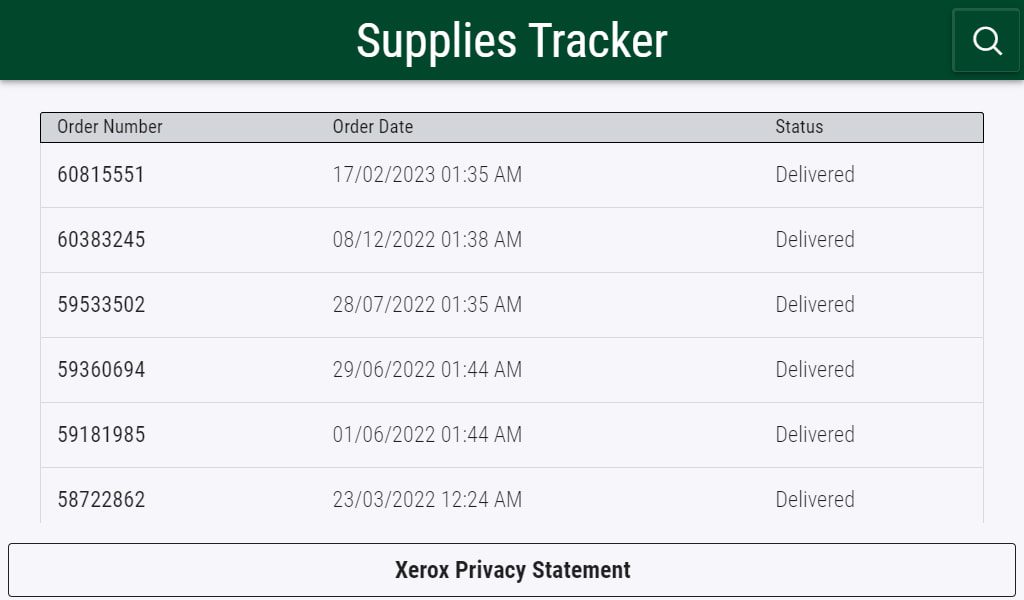Sort by the Status column header
Screen dimensions: 1024x600
[x=799, y=127]
